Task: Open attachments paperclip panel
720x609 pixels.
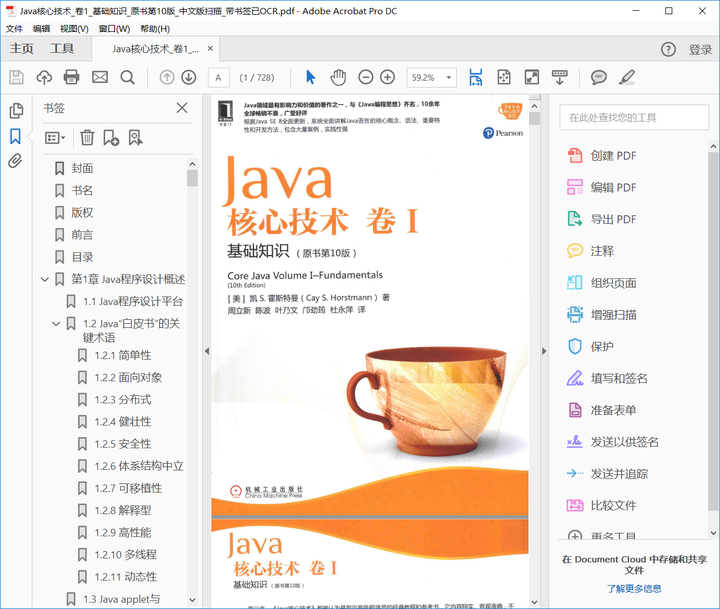Action: click(15, 161)
